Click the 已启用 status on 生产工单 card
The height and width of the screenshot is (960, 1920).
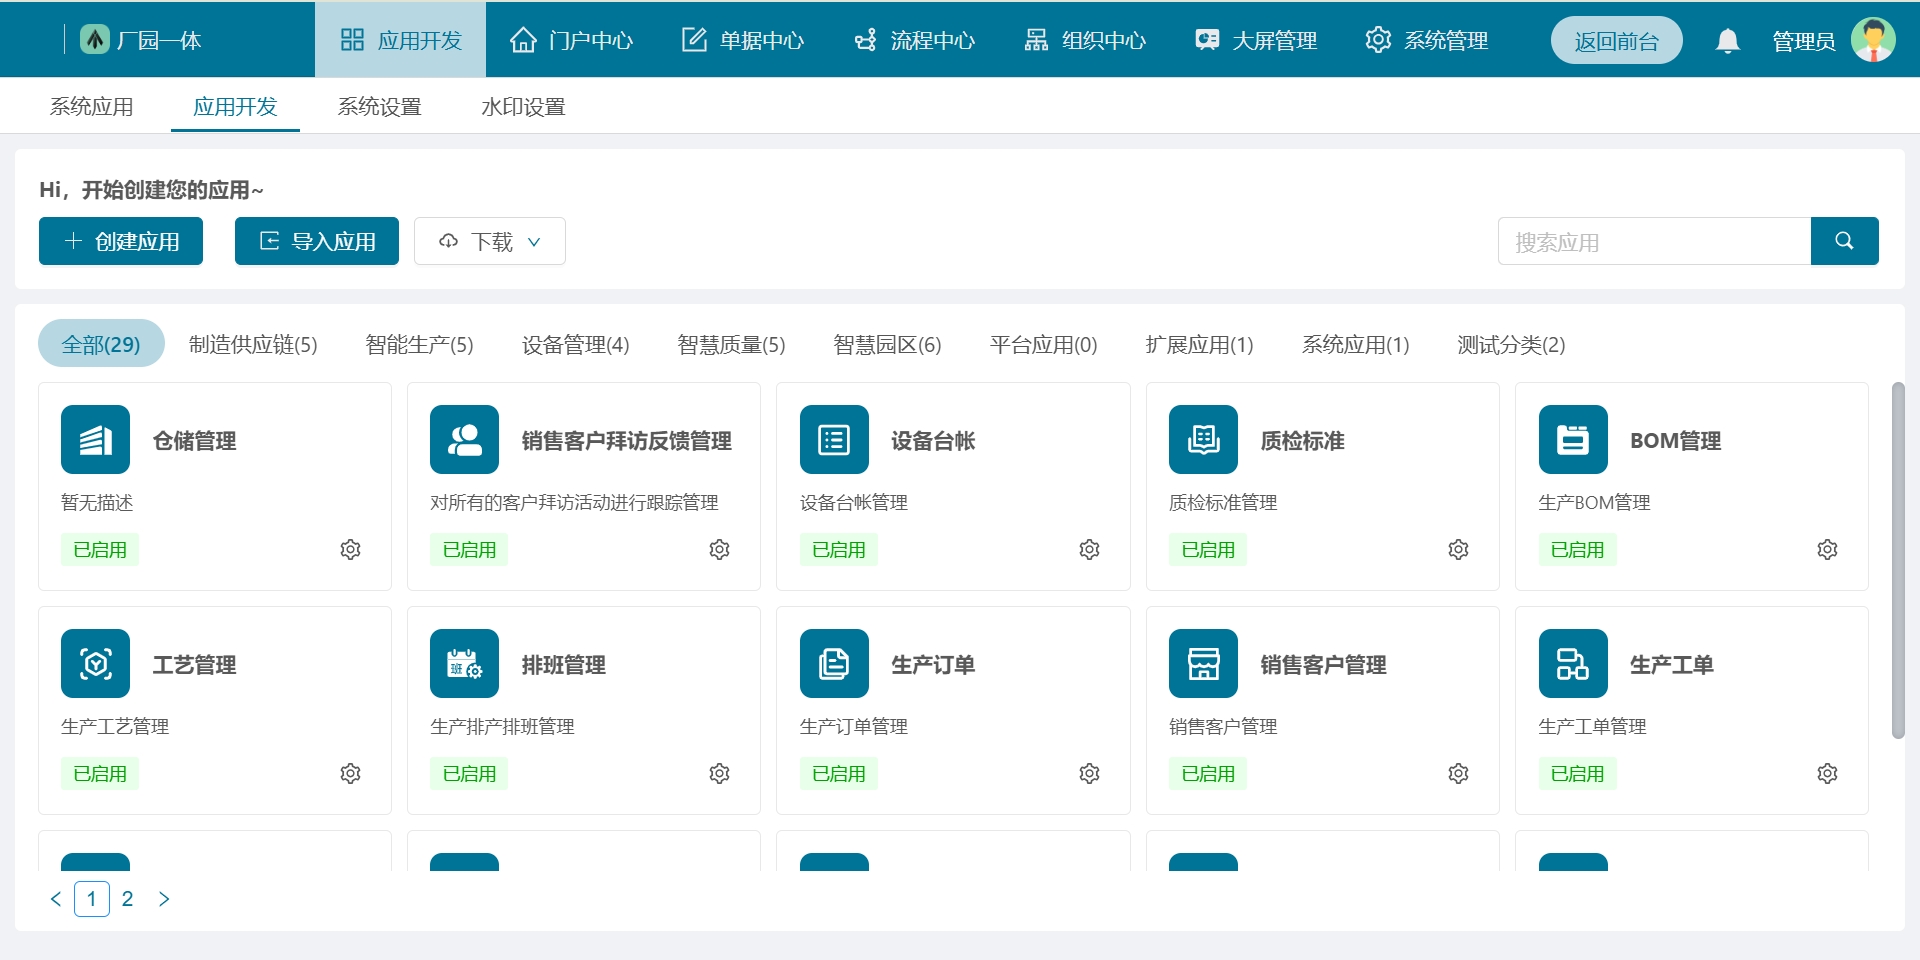point(1577,774)
